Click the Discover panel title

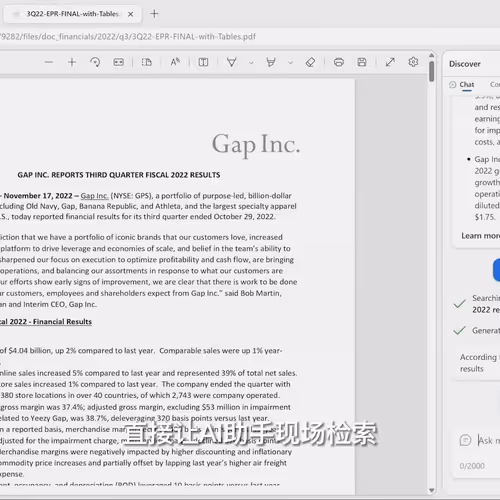465,64
